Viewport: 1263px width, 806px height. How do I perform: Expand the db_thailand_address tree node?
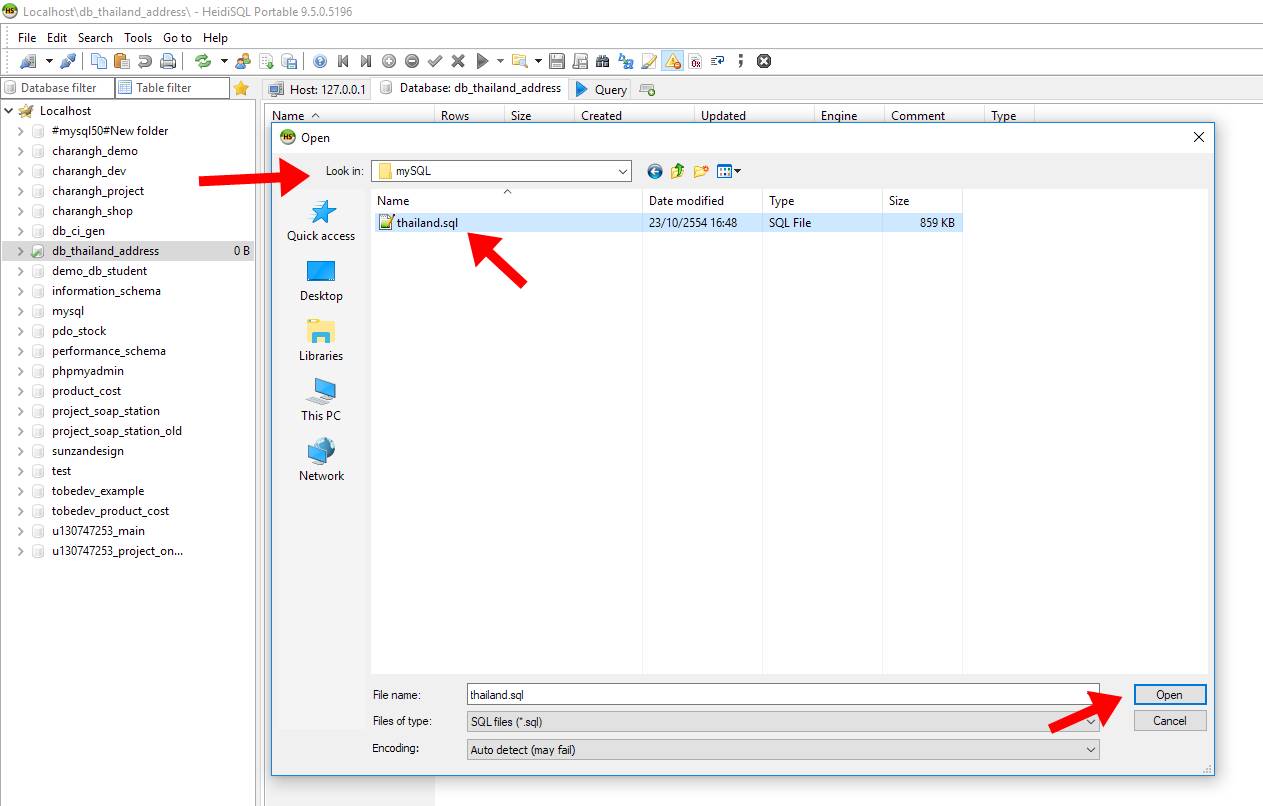21,251
